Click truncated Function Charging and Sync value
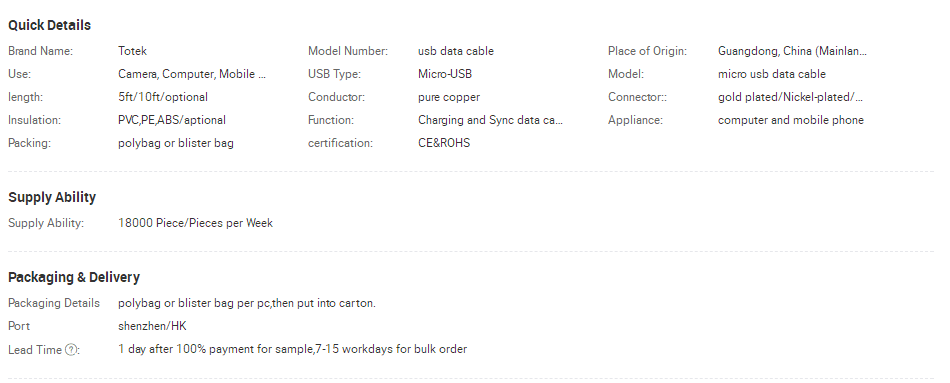The width and height of the screenshot is (950, 383). click(490, 120)
